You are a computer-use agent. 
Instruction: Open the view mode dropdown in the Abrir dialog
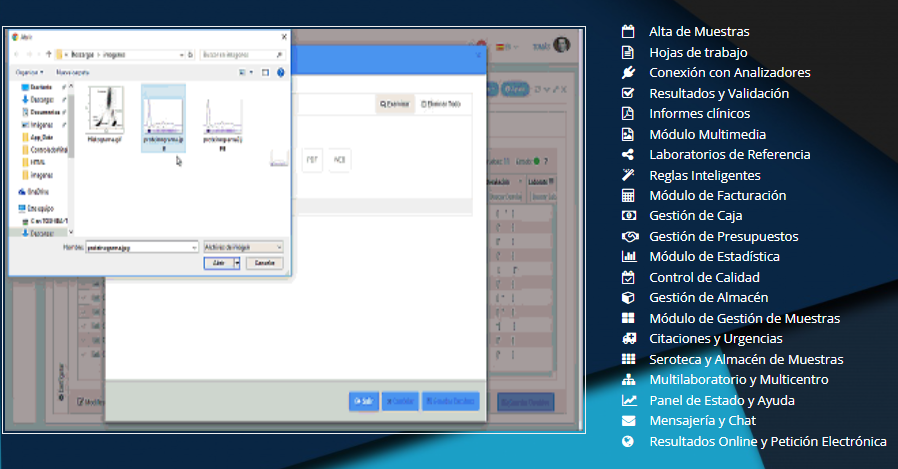[x=251, y=73]
